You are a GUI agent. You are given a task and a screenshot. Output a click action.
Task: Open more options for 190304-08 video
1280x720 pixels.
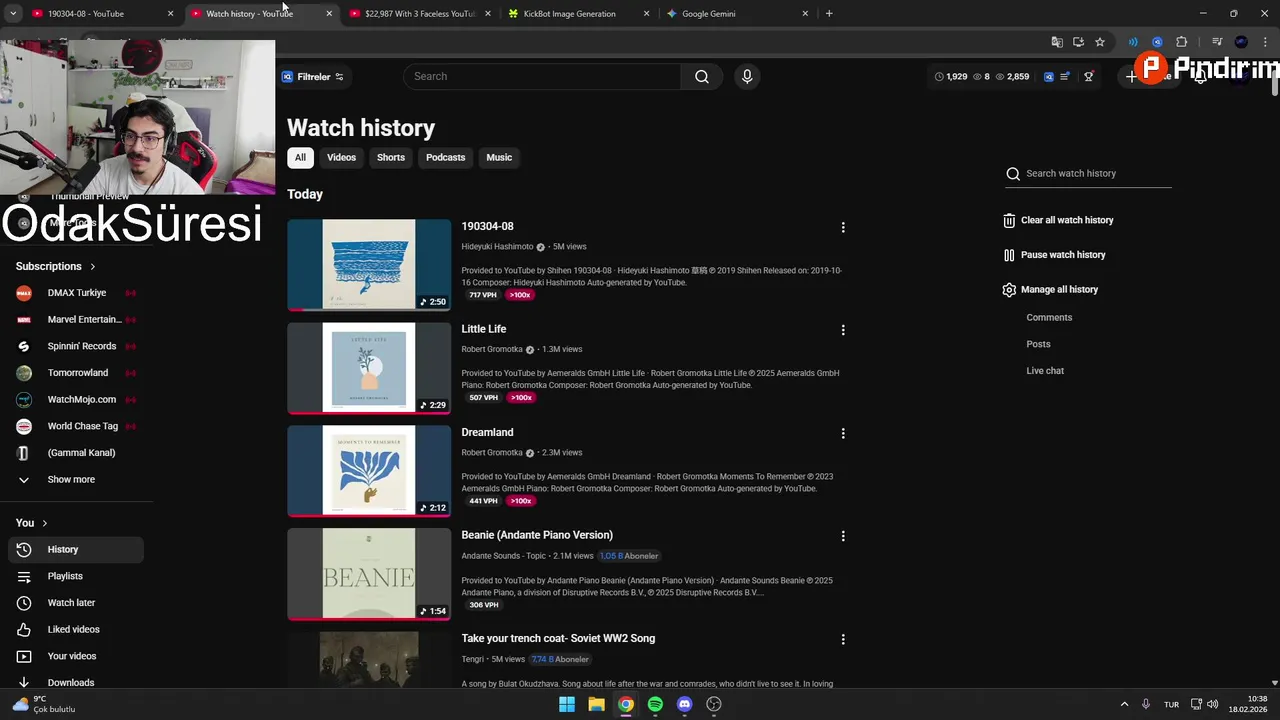[843, 227]
